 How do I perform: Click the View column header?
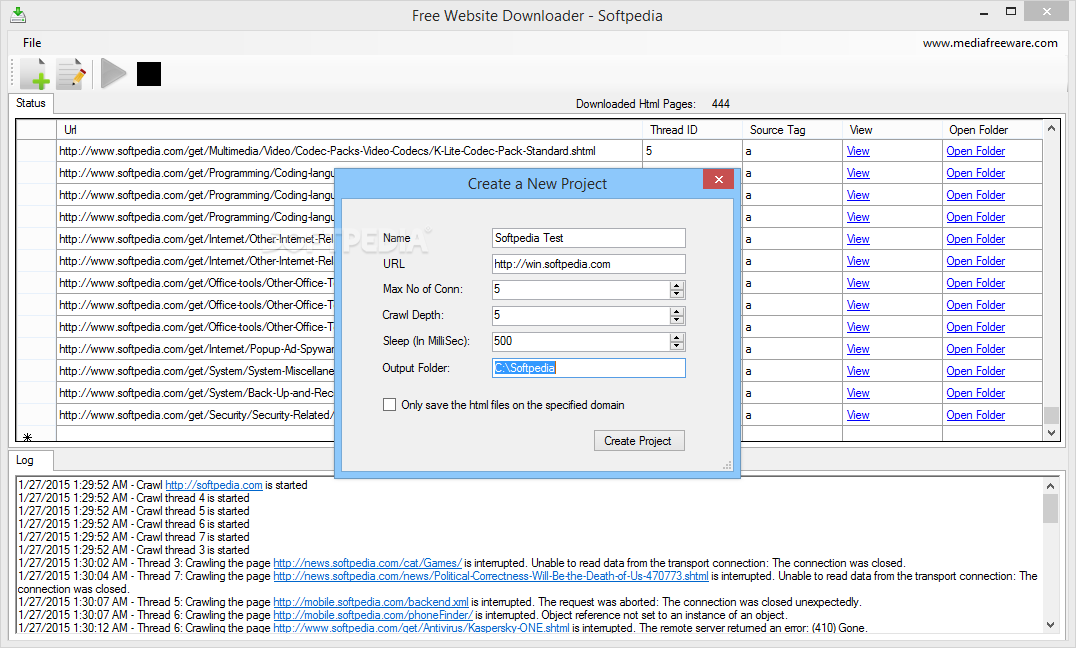pyautogui.click(x=892, y=130)
